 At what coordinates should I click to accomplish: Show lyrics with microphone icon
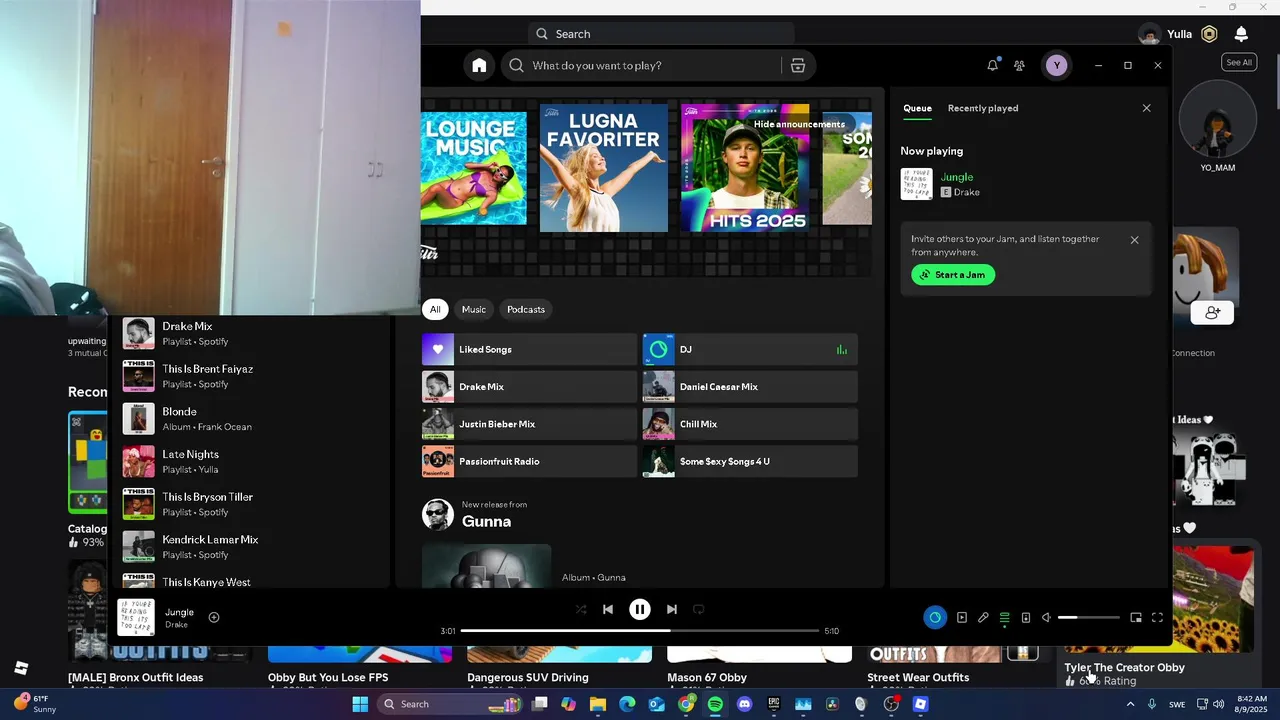tap(983, 617)
